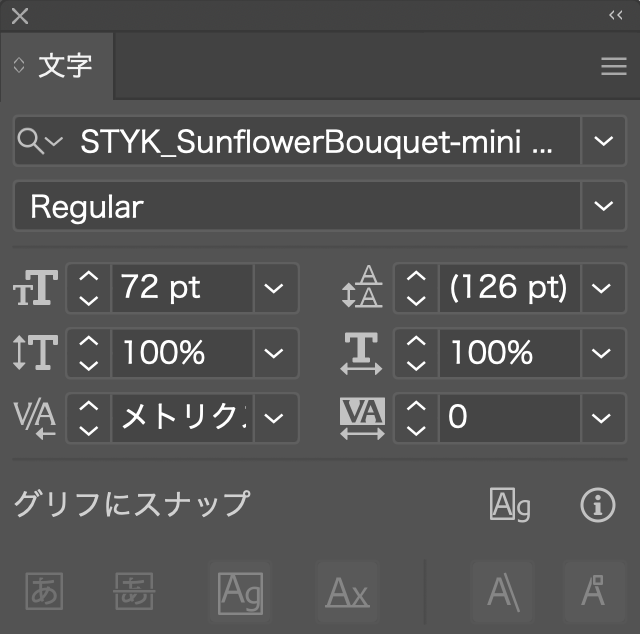Click the font size tT icon

pyautogui.click(x=36, y=288)
